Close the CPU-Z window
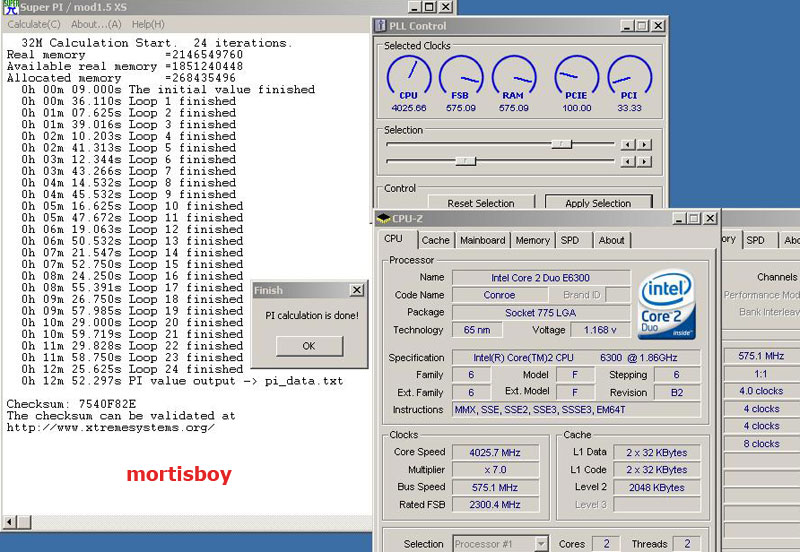This screenshot has width=800, height=552. click(x=710, y=218)
